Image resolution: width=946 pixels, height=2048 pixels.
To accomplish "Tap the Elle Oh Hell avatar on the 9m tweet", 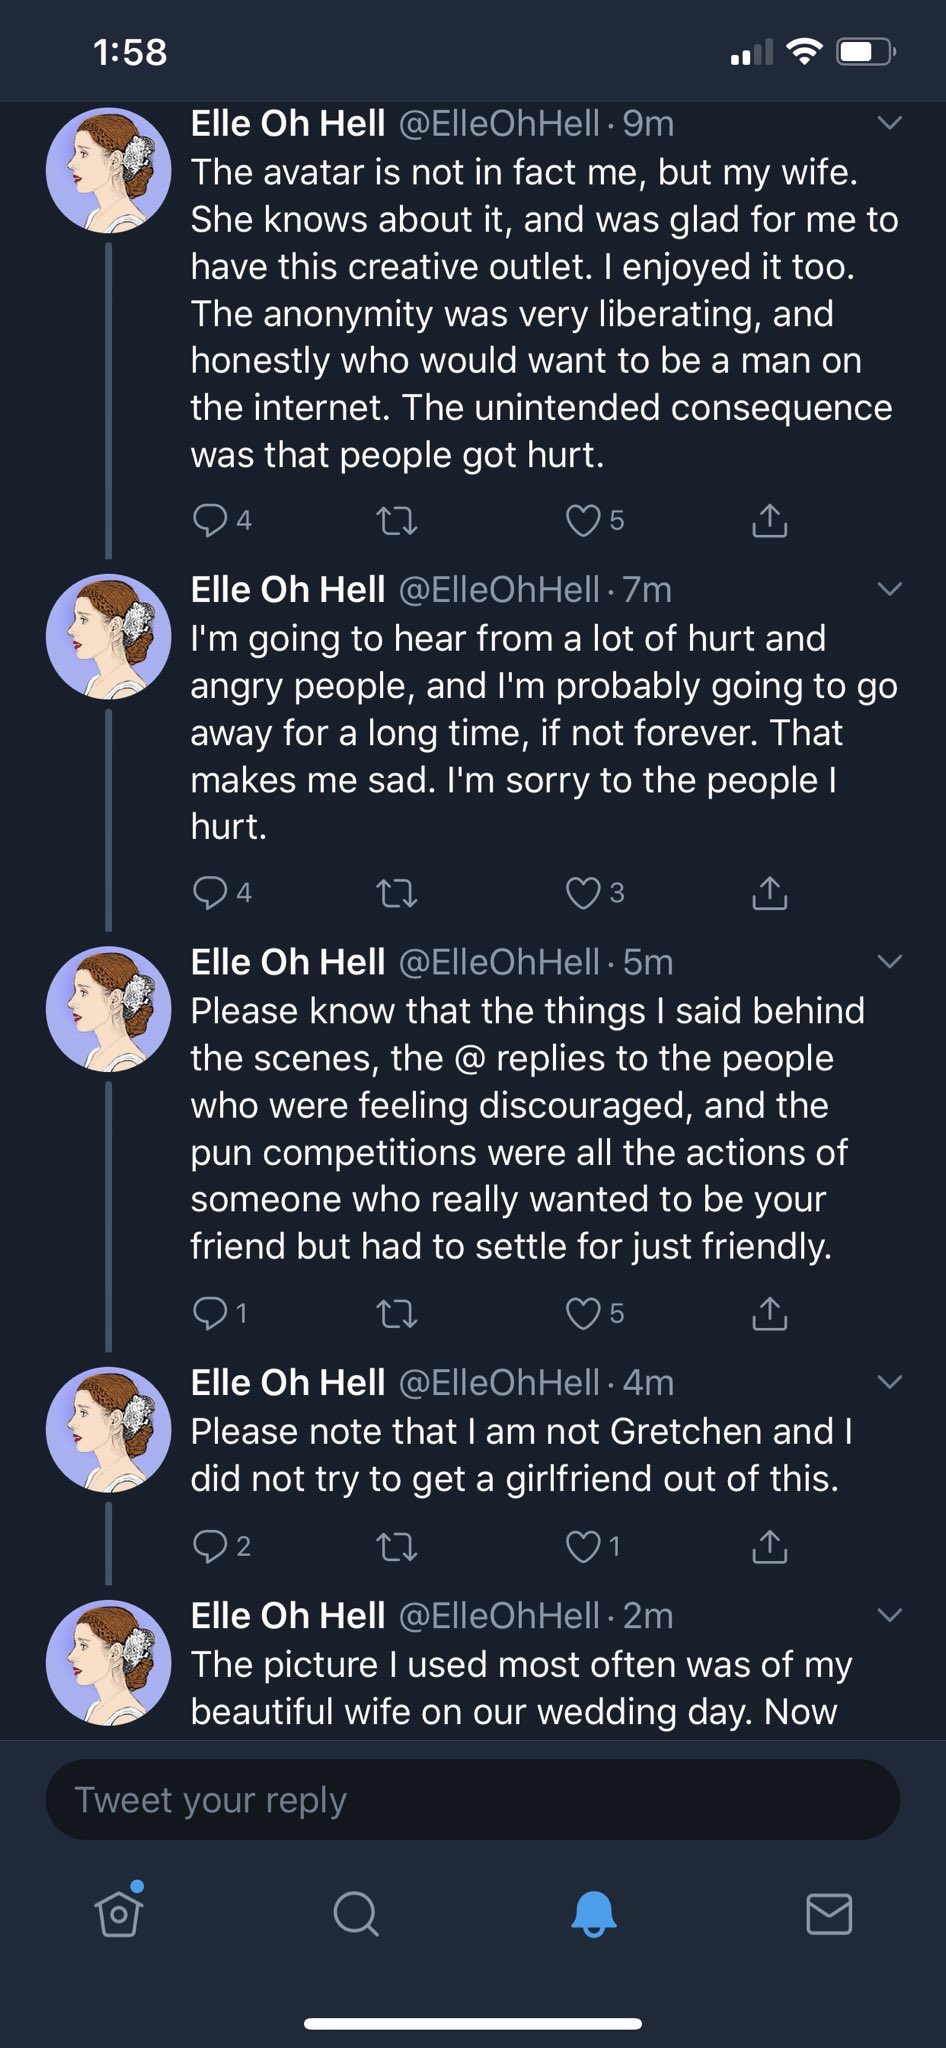I will 108,171.
